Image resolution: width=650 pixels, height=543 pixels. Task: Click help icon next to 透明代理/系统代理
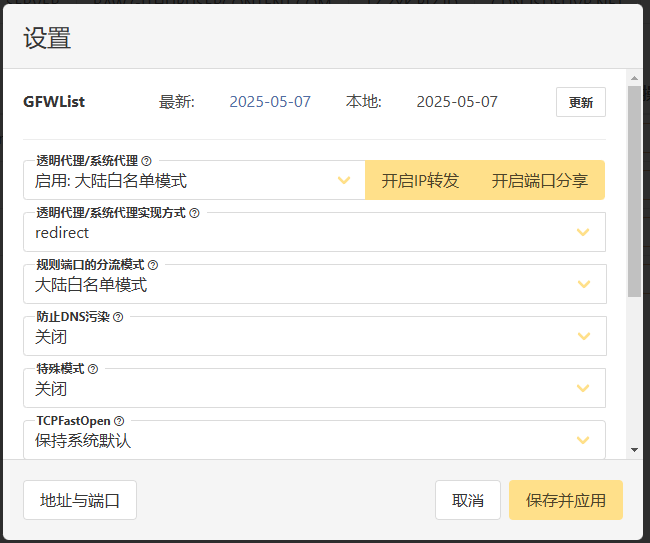pyautogui.click(x=146, y=160)
